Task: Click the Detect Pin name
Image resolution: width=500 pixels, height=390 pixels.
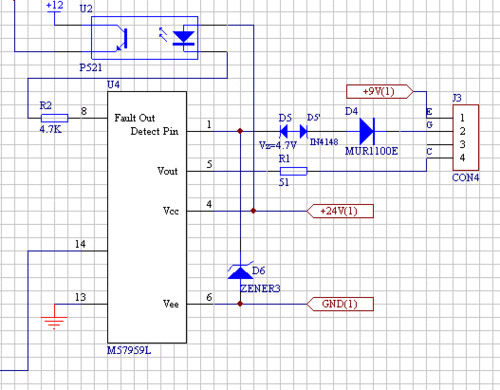Action: click(x=154, y=131)
